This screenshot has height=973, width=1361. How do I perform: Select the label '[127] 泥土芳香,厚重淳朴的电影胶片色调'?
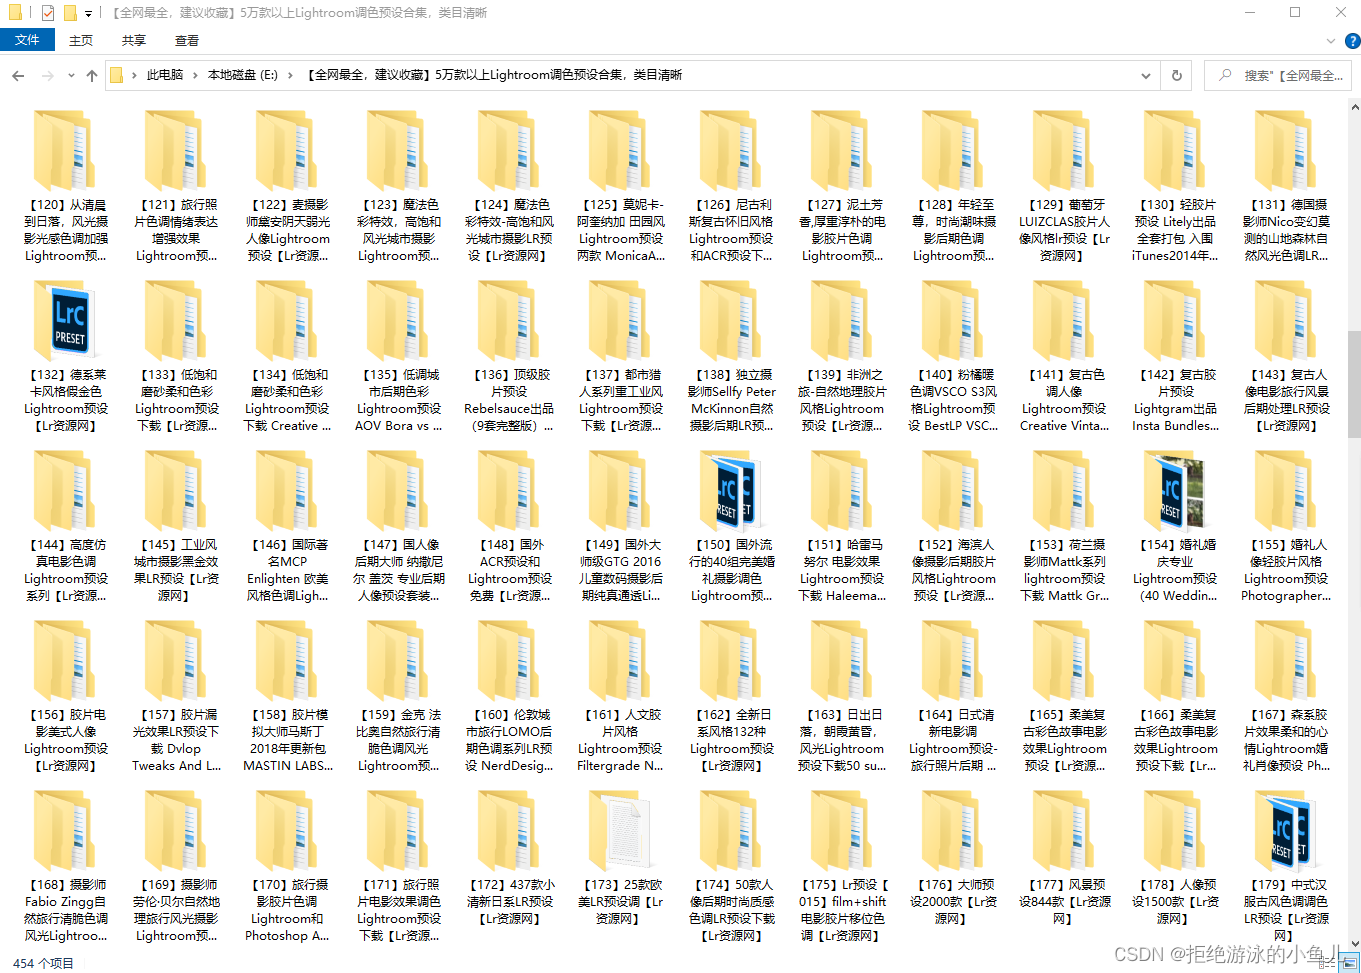pyautogui.click(x=842, y=230)
